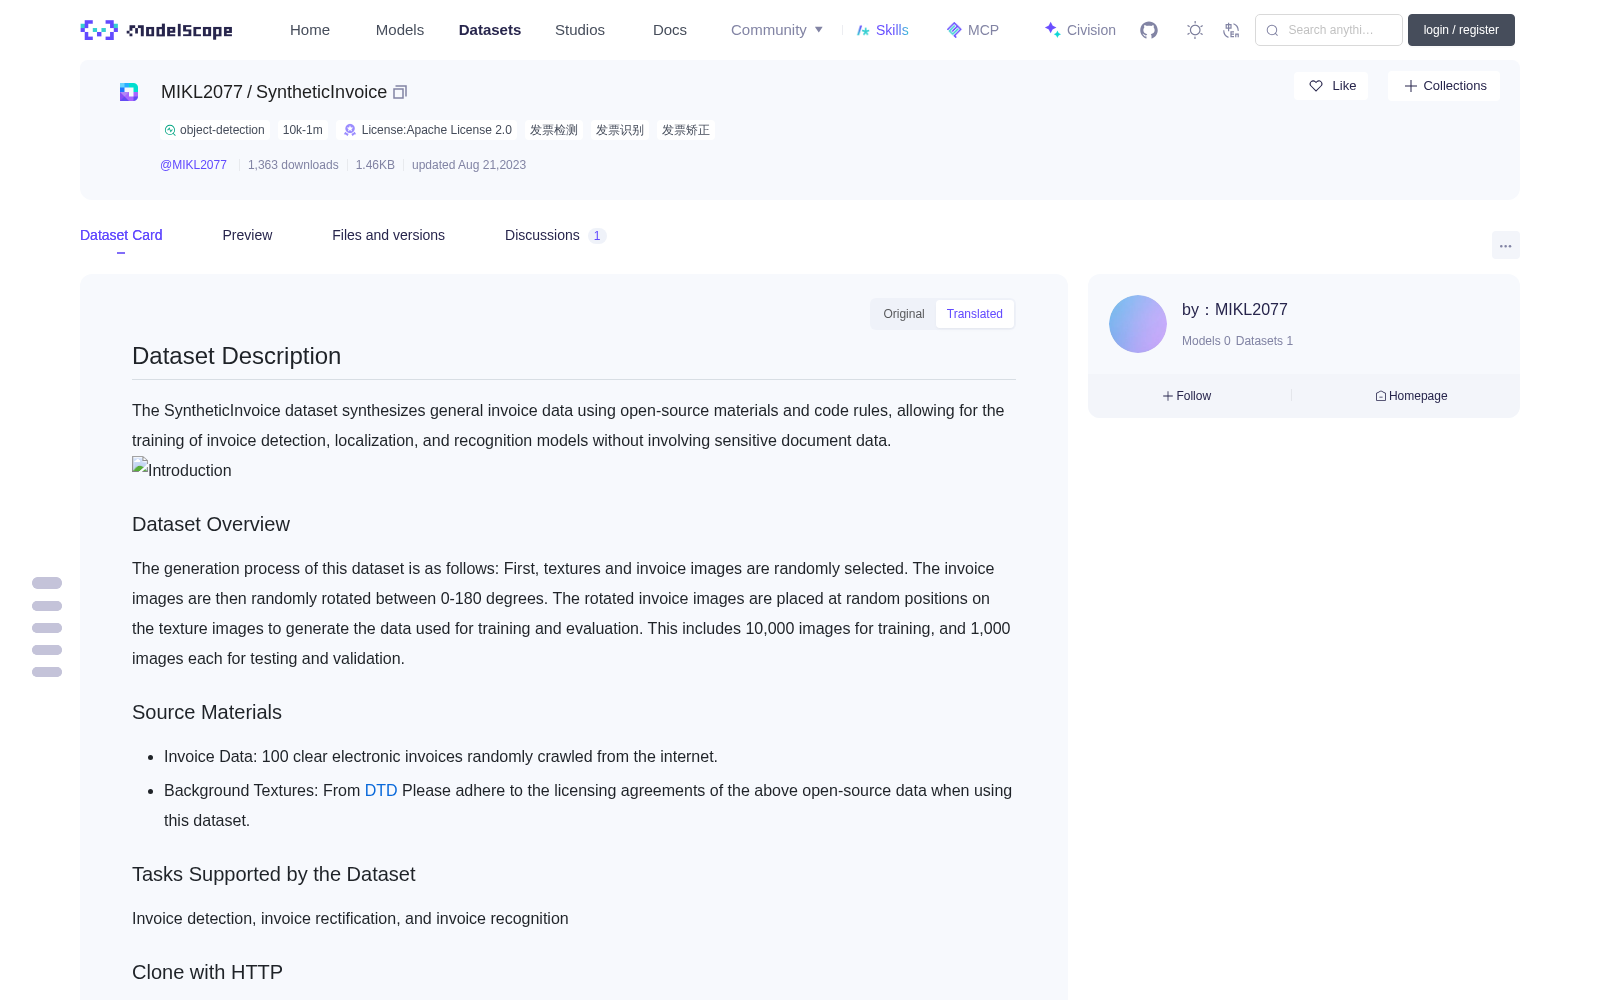Click the Apache License 2.0 tag

pos(428,130)
